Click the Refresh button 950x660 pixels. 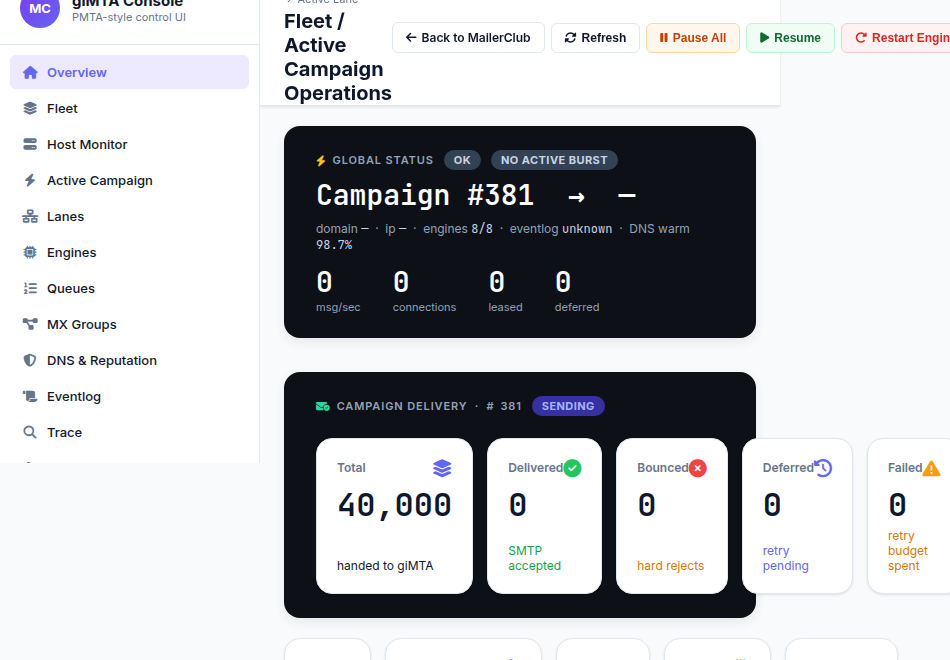click(595, 38)
